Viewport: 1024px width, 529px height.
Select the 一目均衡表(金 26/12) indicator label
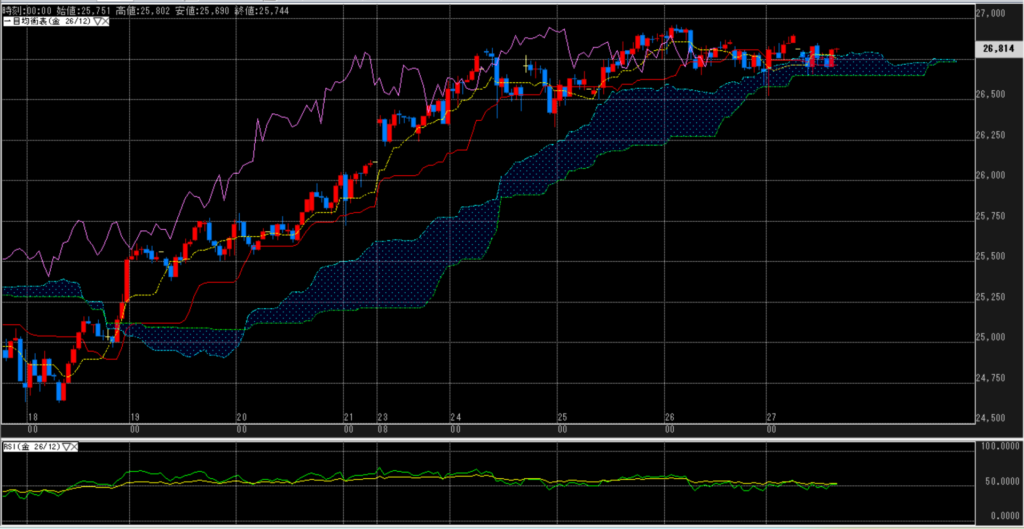45,21
